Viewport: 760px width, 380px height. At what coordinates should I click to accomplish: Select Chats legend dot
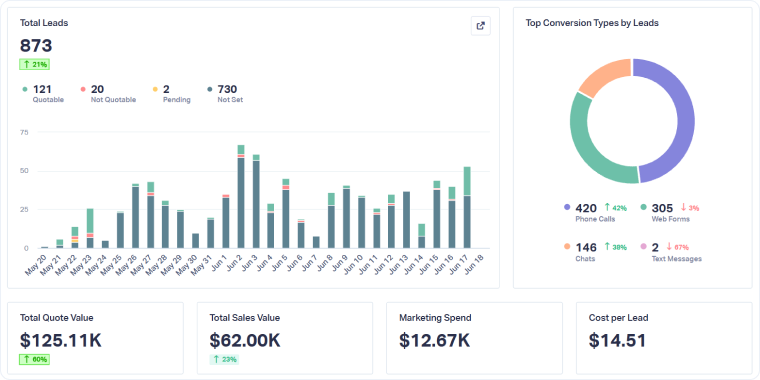[567, 247]
